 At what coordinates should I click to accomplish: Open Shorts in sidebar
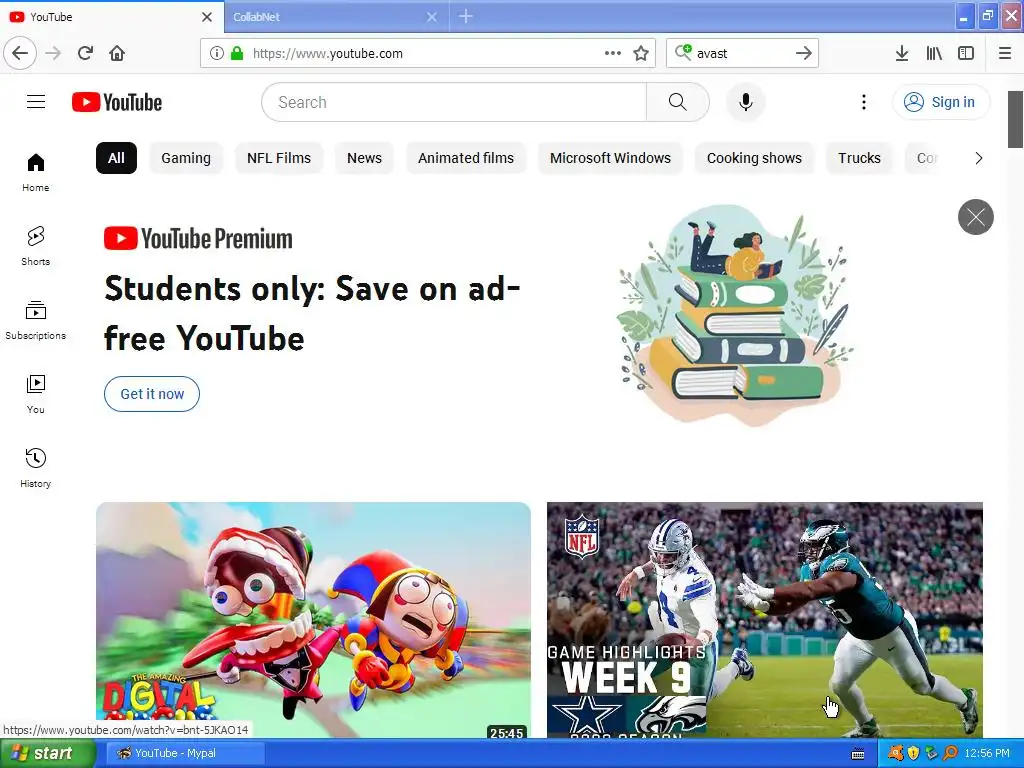(36, 246)
